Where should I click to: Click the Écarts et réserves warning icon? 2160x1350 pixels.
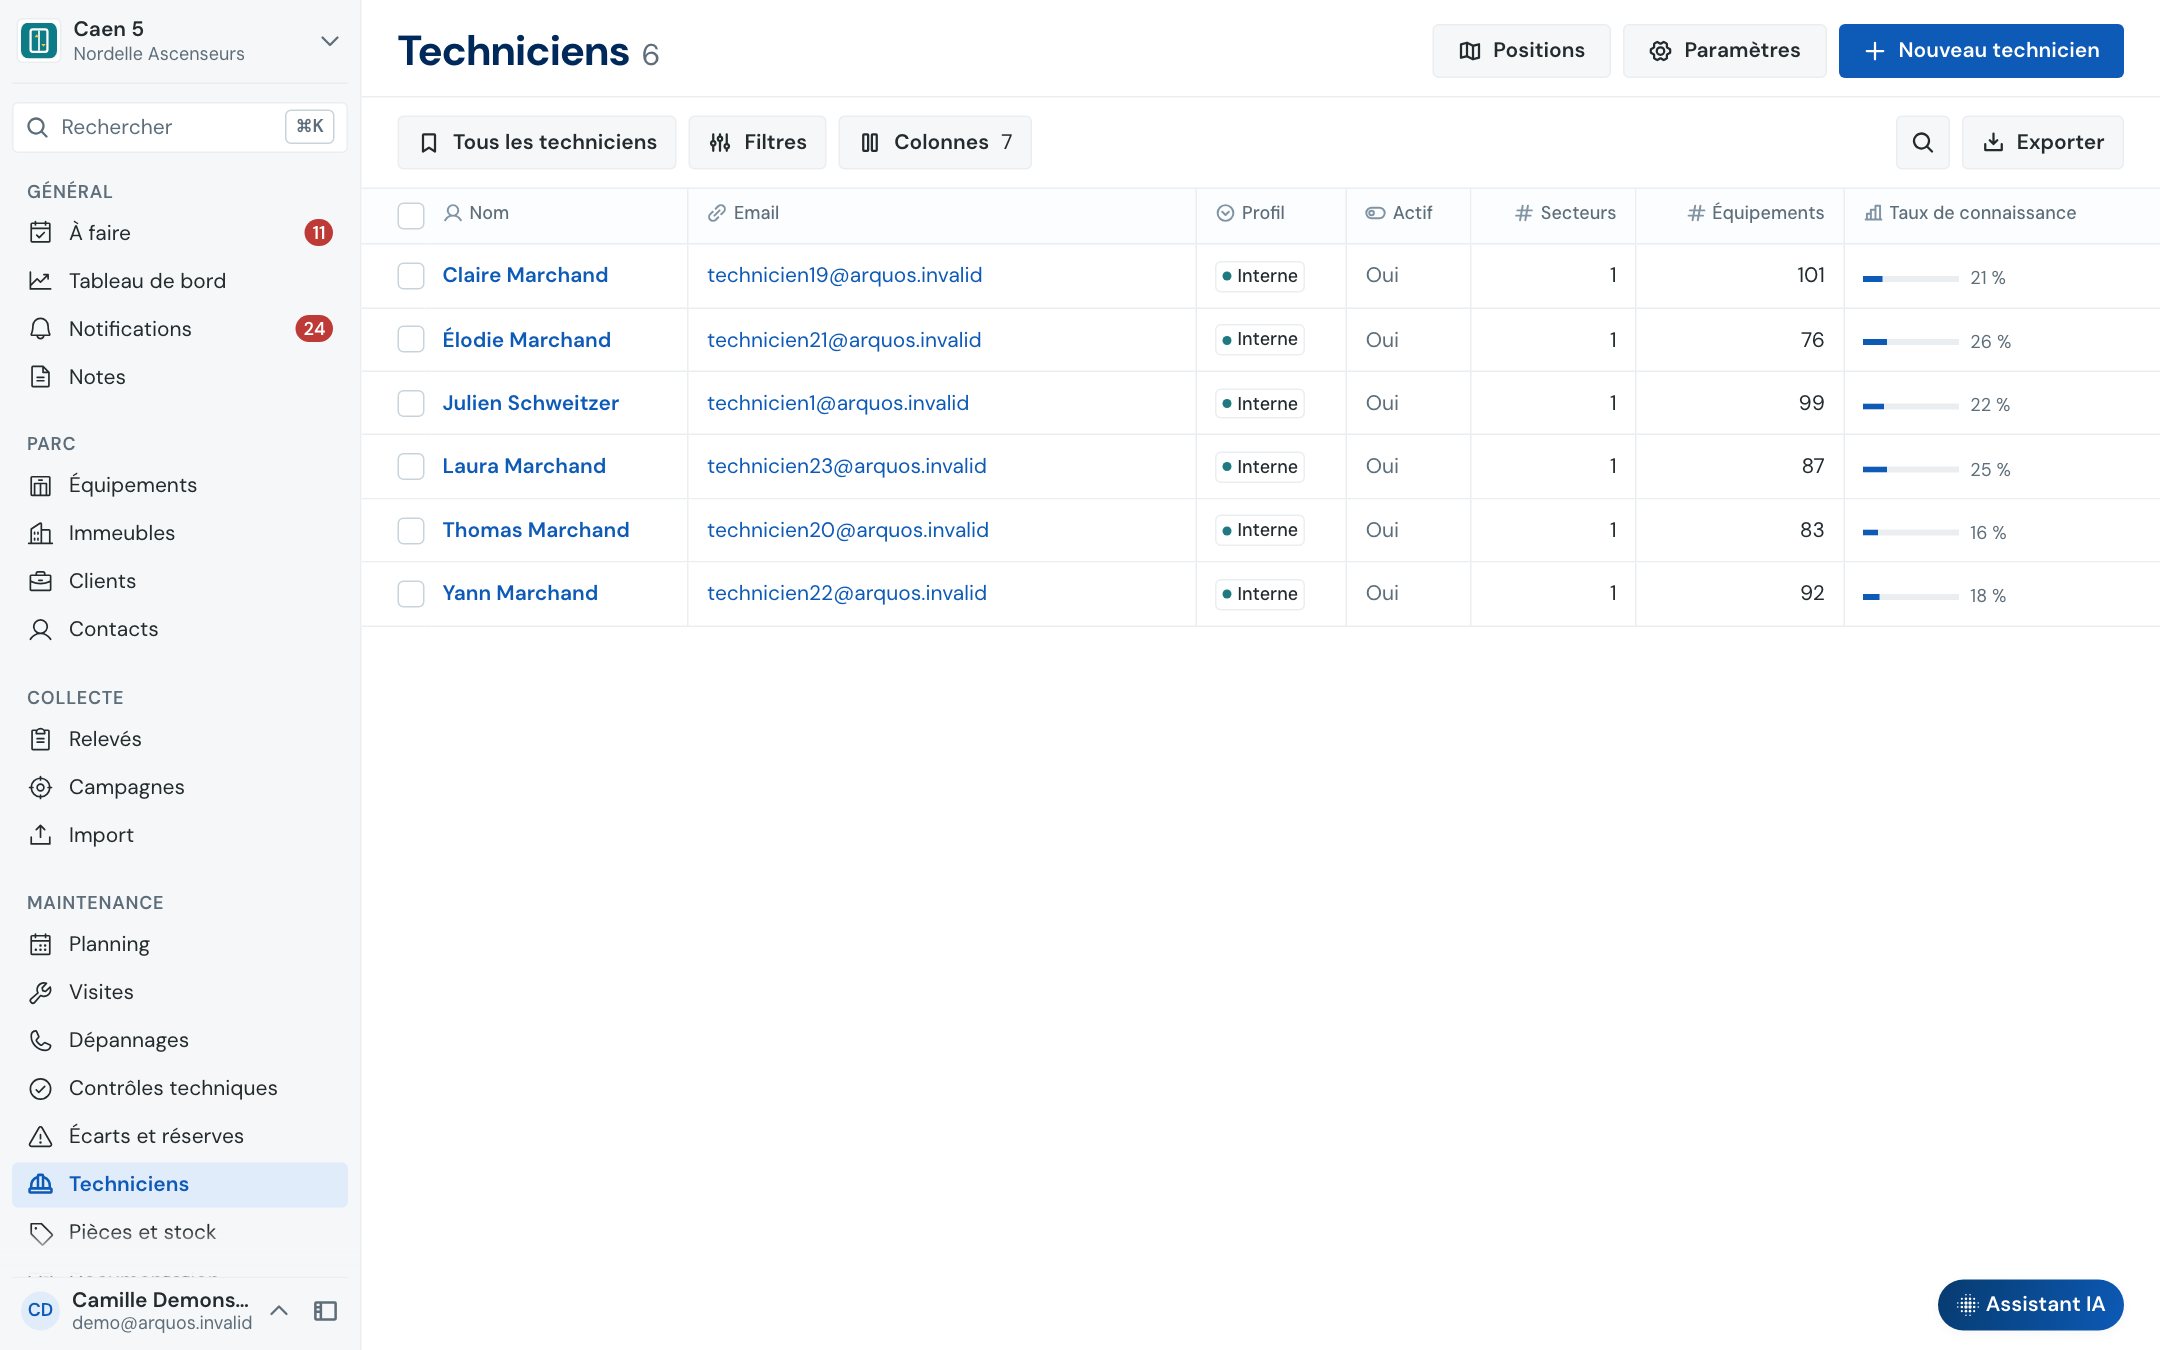pyautogui.click(x=40, y=1136)
